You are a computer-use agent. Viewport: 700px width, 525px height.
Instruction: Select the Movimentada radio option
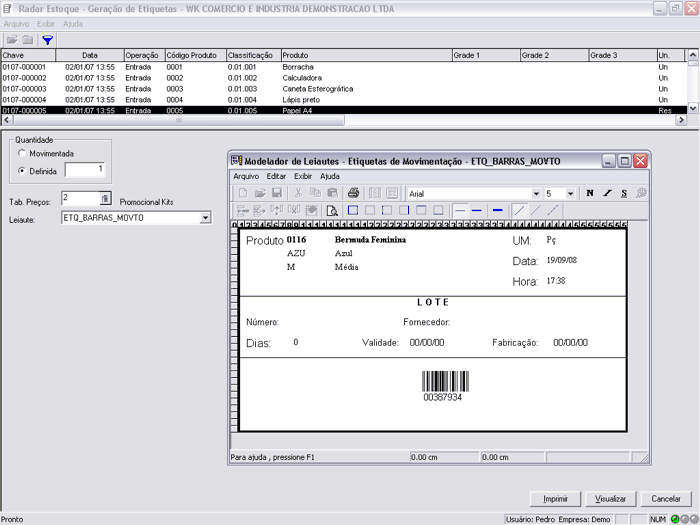(23, 154)
